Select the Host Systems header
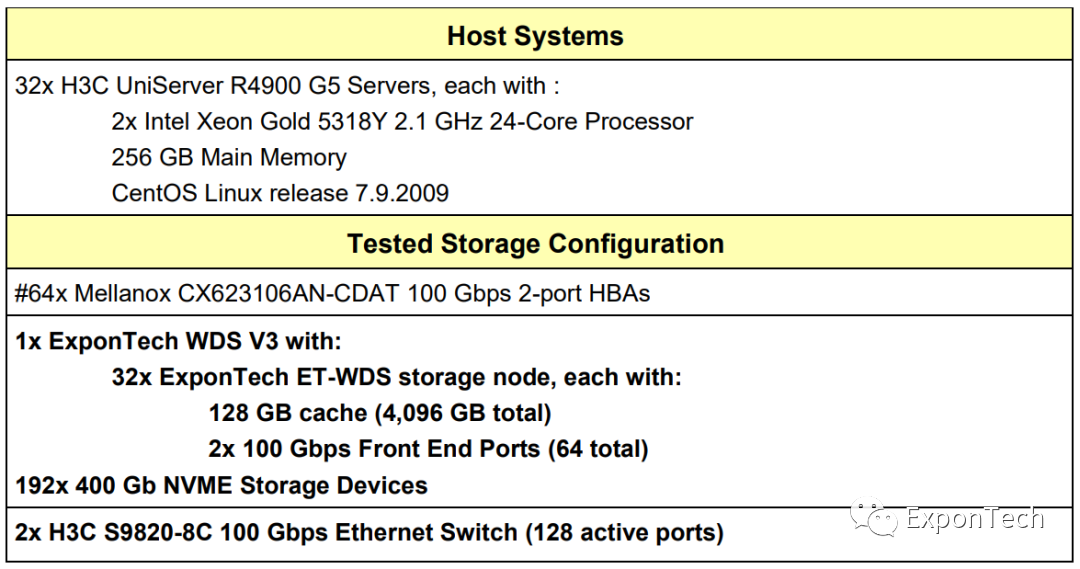This screenshot has height=569, width=1080. click(535, 37)
